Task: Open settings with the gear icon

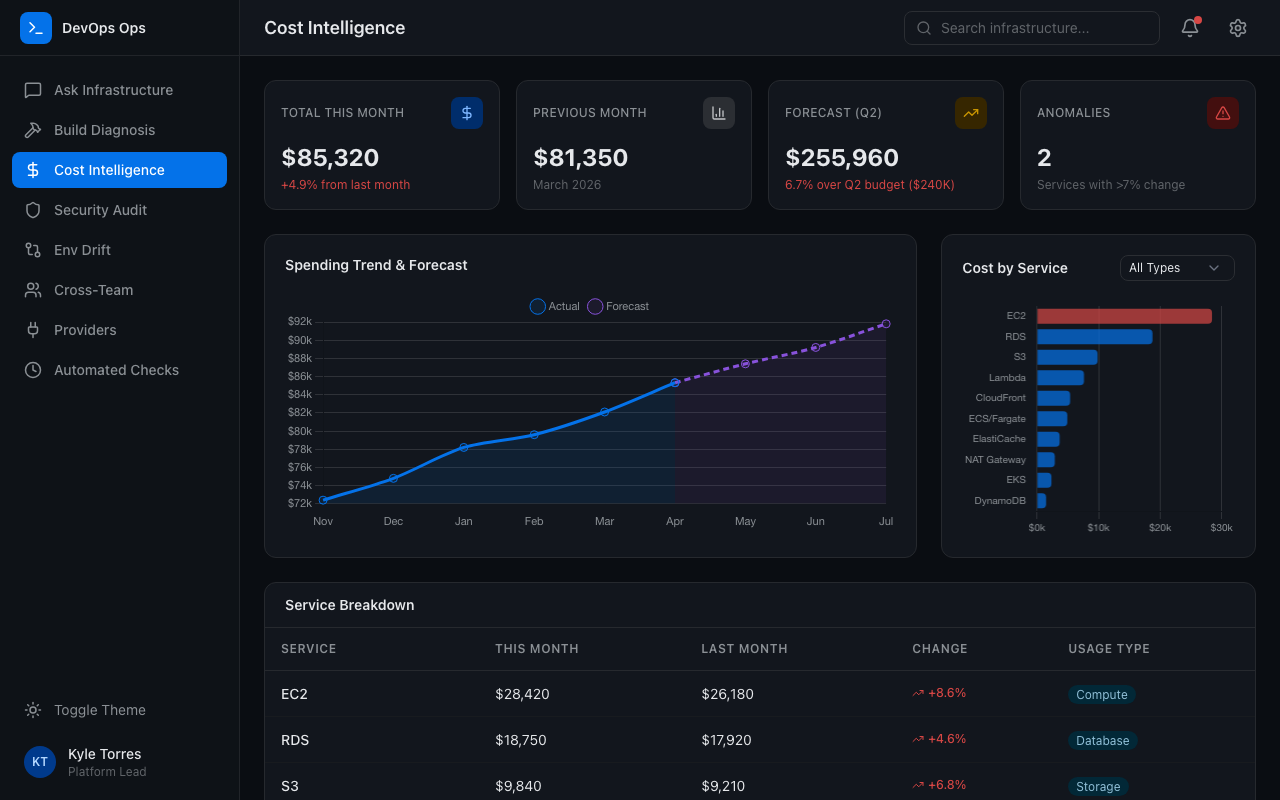Action: pyautogui.click(x=1237, y=28)
